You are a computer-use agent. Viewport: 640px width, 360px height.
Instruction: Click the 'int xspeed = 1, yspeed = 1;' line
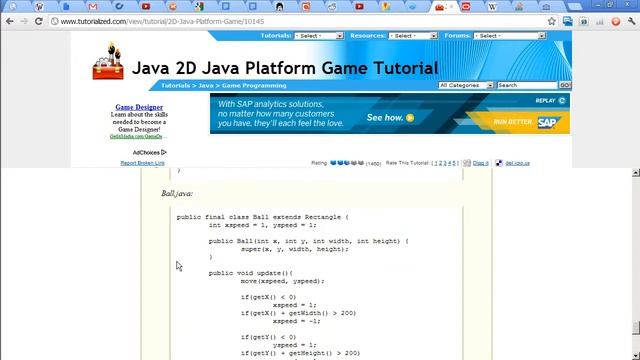point(262,225)
